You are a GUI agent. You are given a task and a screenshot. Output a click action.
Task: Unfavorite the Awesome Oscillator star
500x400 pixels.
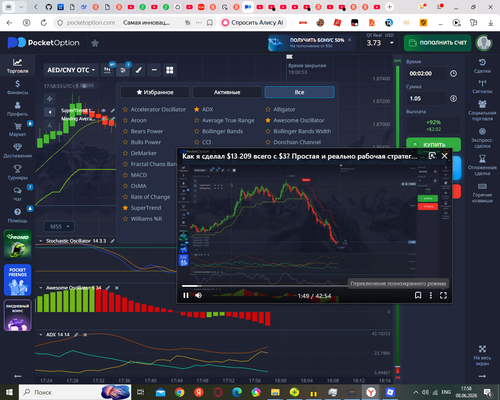tap(268, 120)
